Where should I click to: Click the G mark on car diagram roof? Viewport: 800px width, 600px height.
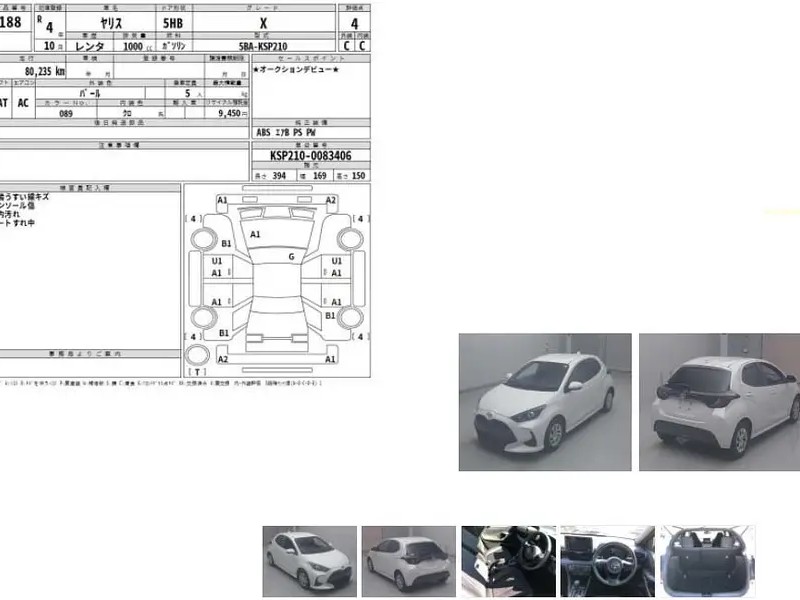291,257
